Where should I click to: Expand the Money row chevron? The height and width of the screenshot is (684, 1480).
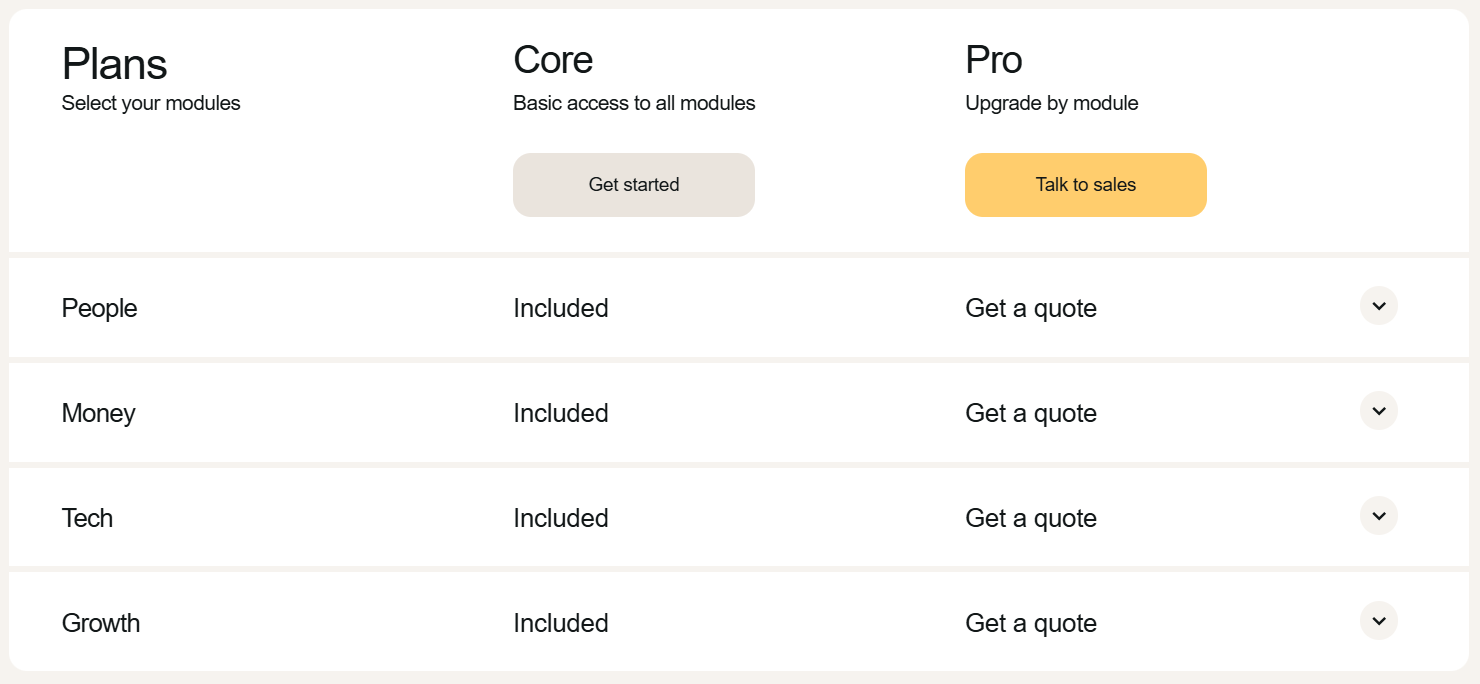pos(1378,411)
